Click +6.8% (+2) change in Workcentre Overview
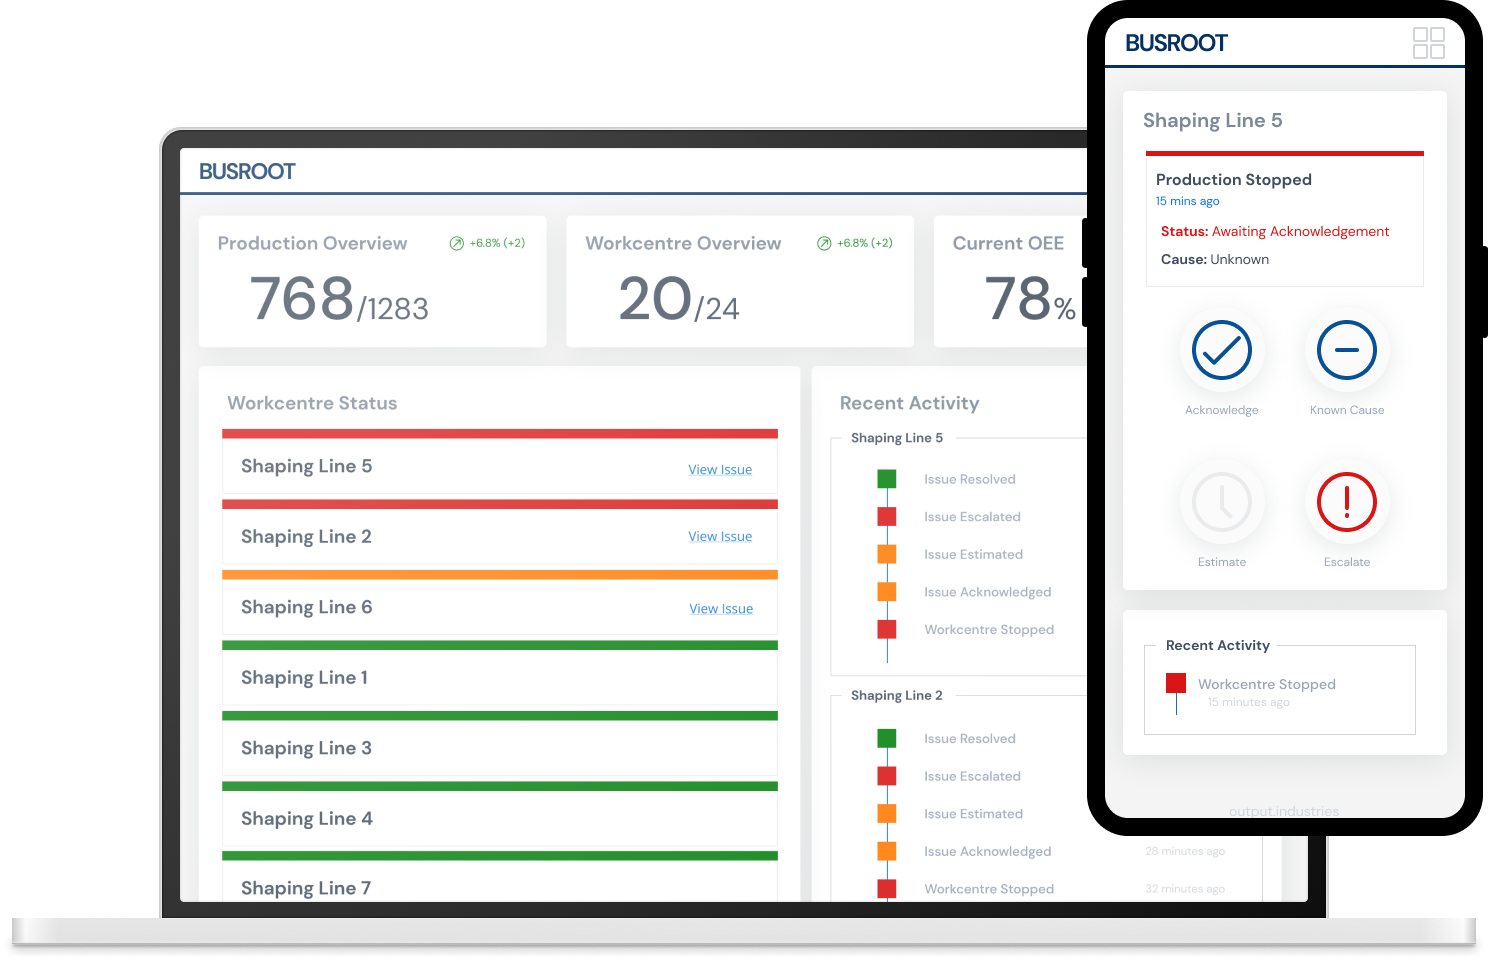The image size is (1488, 958). coord(865,243)
